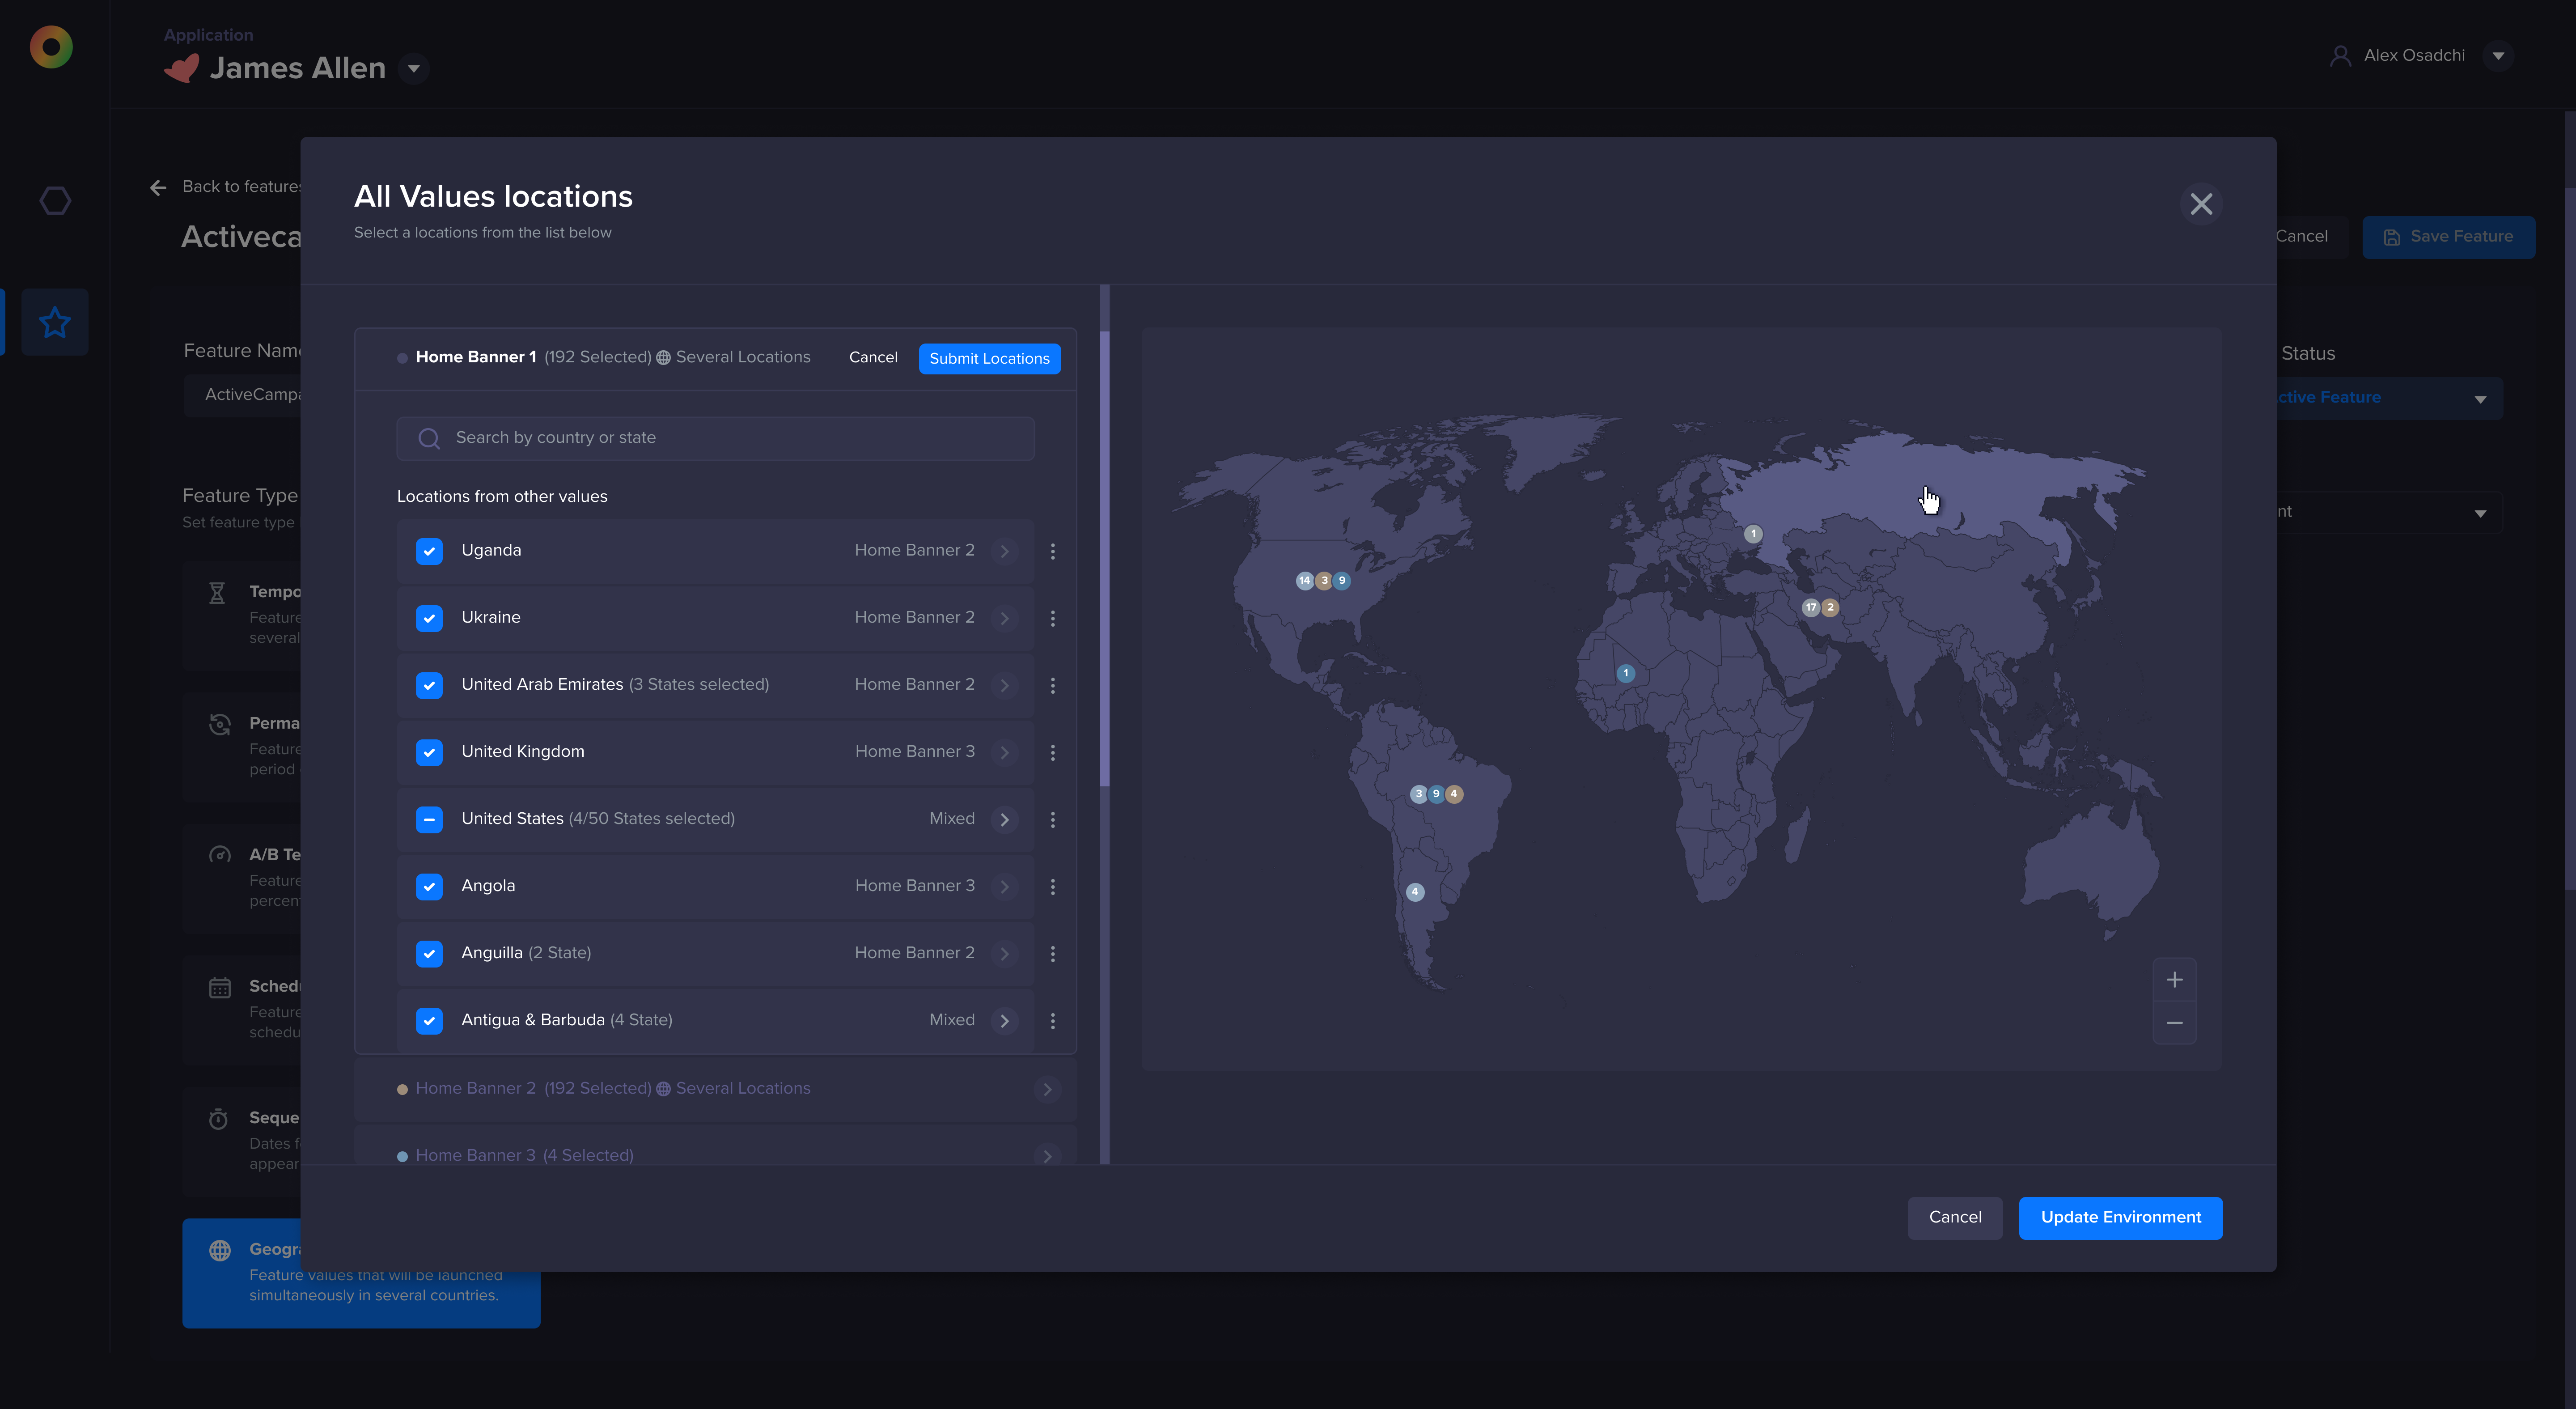Click the dialog footer Cancel button
This screenshot has height=1409, width=2576.
pyautogui.click(x=1954, y=1217)
